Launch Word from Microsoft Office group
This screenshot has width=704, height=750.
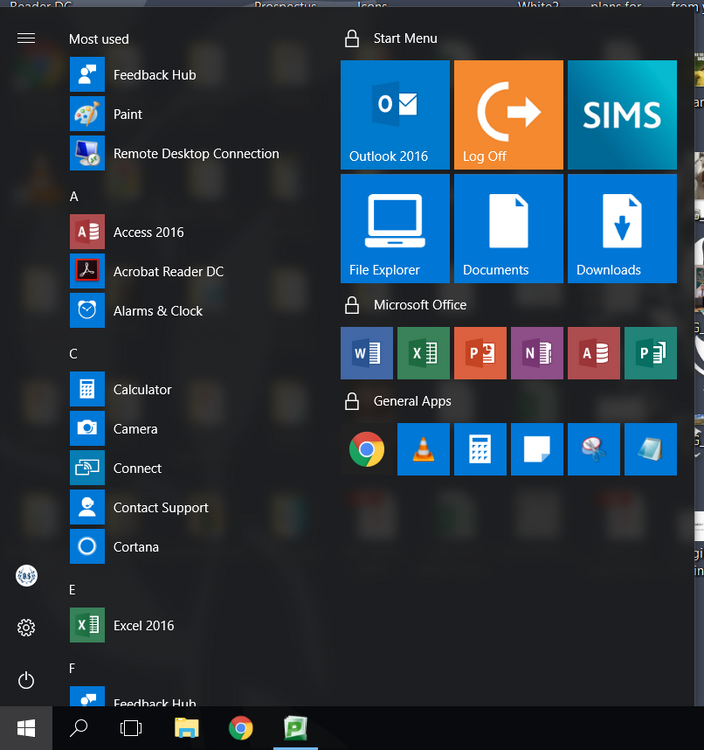click(367, 353)
